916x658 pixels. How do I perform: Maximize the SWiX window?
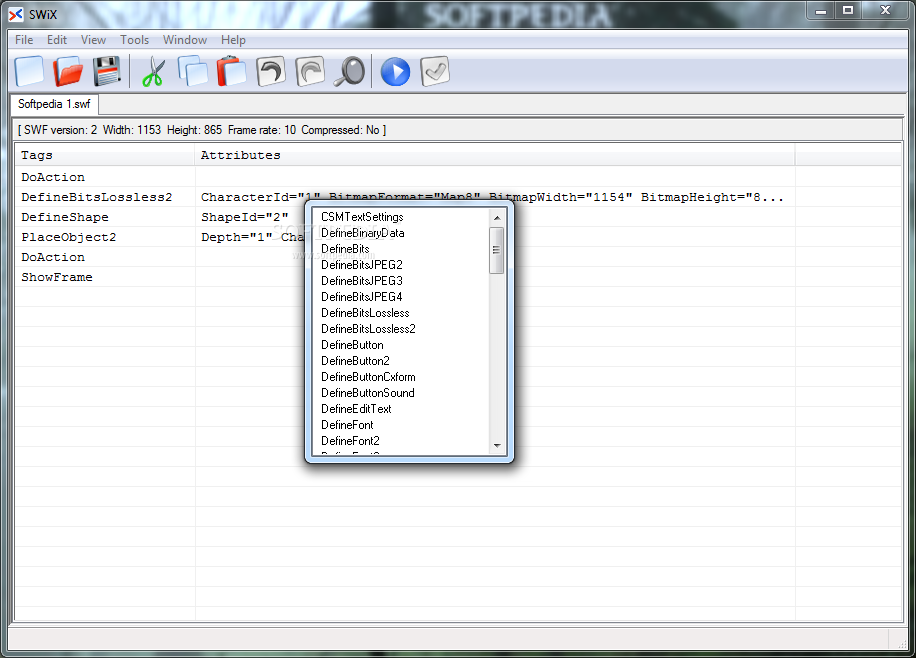(848, 11)
